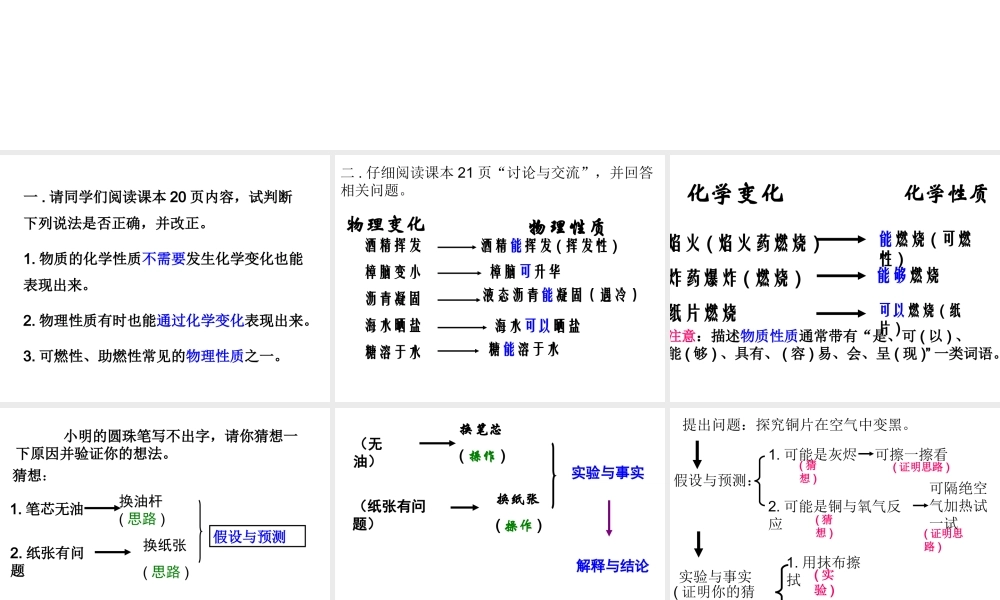
Task: Click the purple arrow below 实验与事实
Action: pos(609,518)
